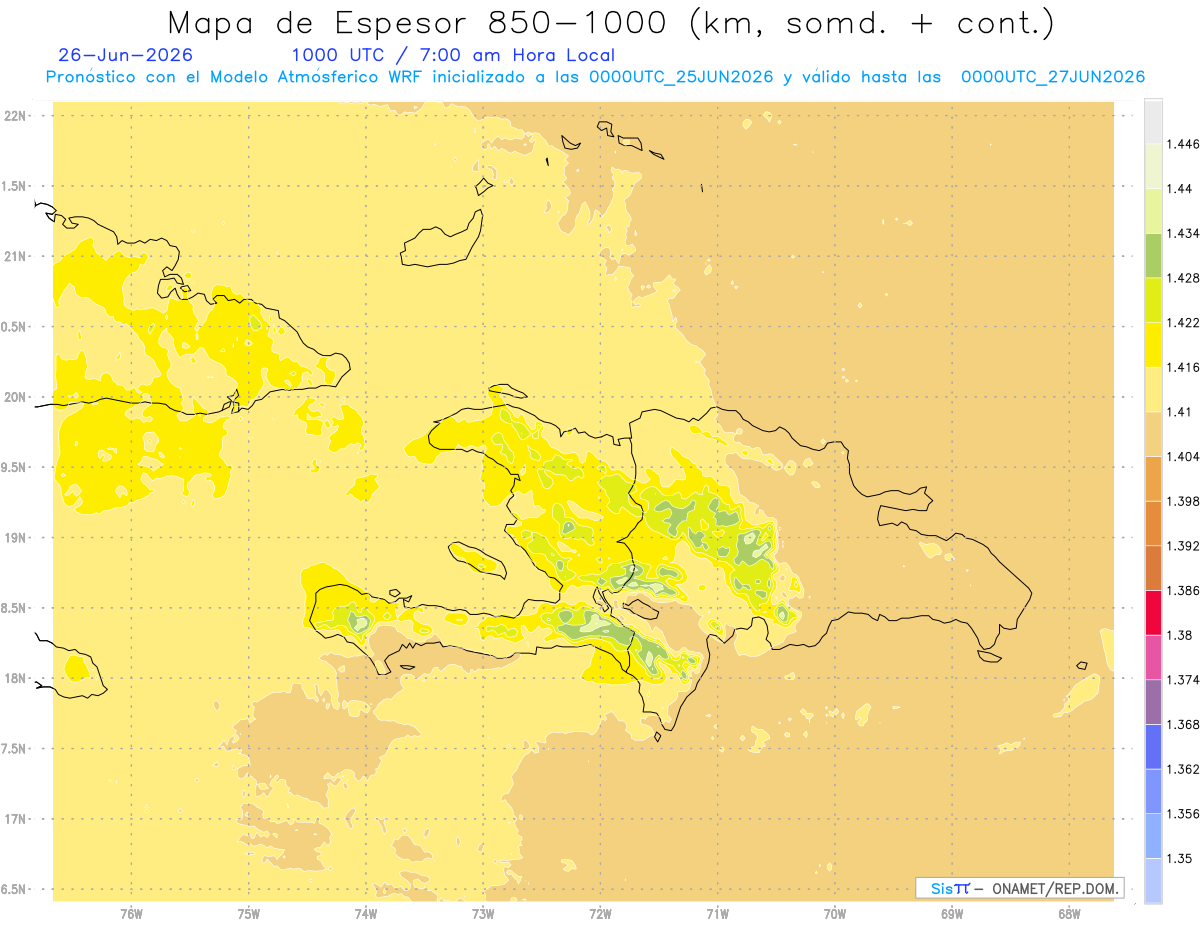This screenshot has width=1200, height=927.
Task: Click the dark green legend band below 1.434
Action: point(1153,255)
